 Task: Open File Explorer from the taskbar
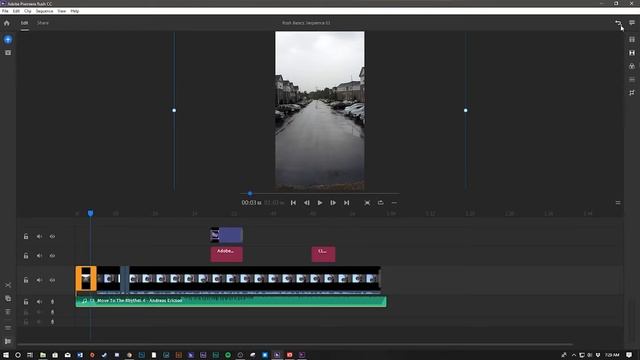42,355
